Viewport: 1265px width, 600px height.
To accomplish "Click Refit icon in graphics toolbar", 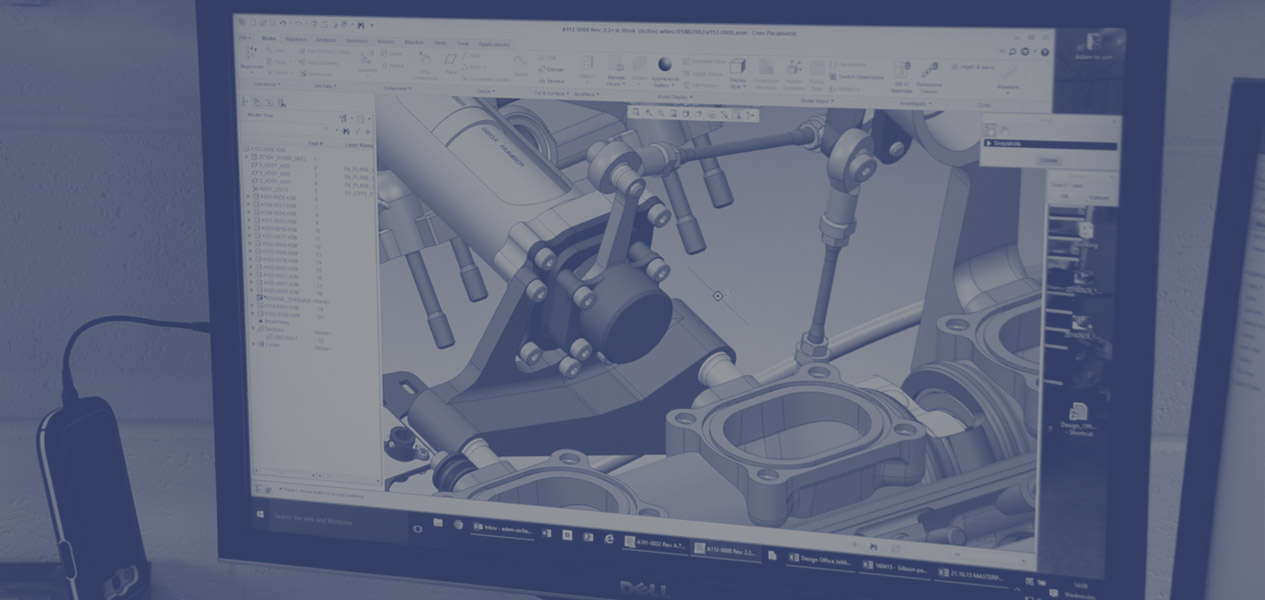I will click(x=636, y=113).
